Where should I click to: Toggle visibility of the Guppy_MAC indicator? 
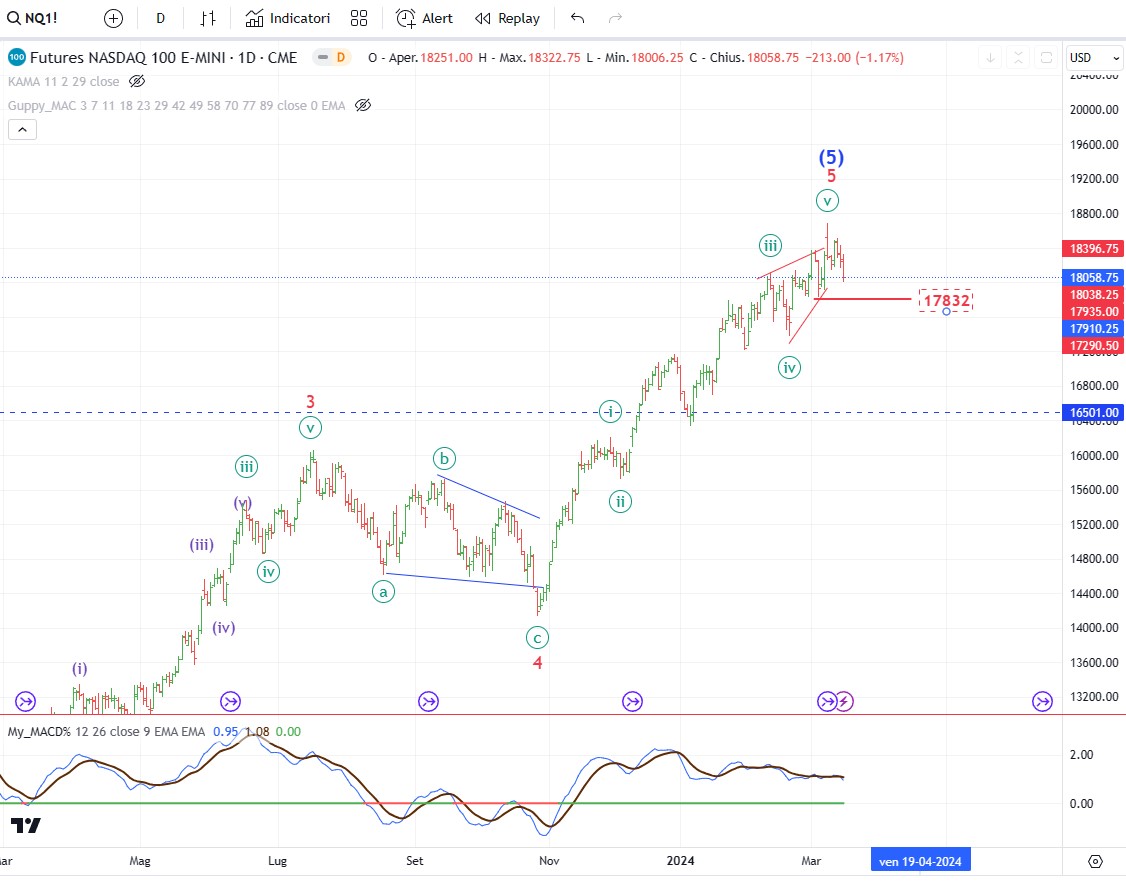point(363,106)
